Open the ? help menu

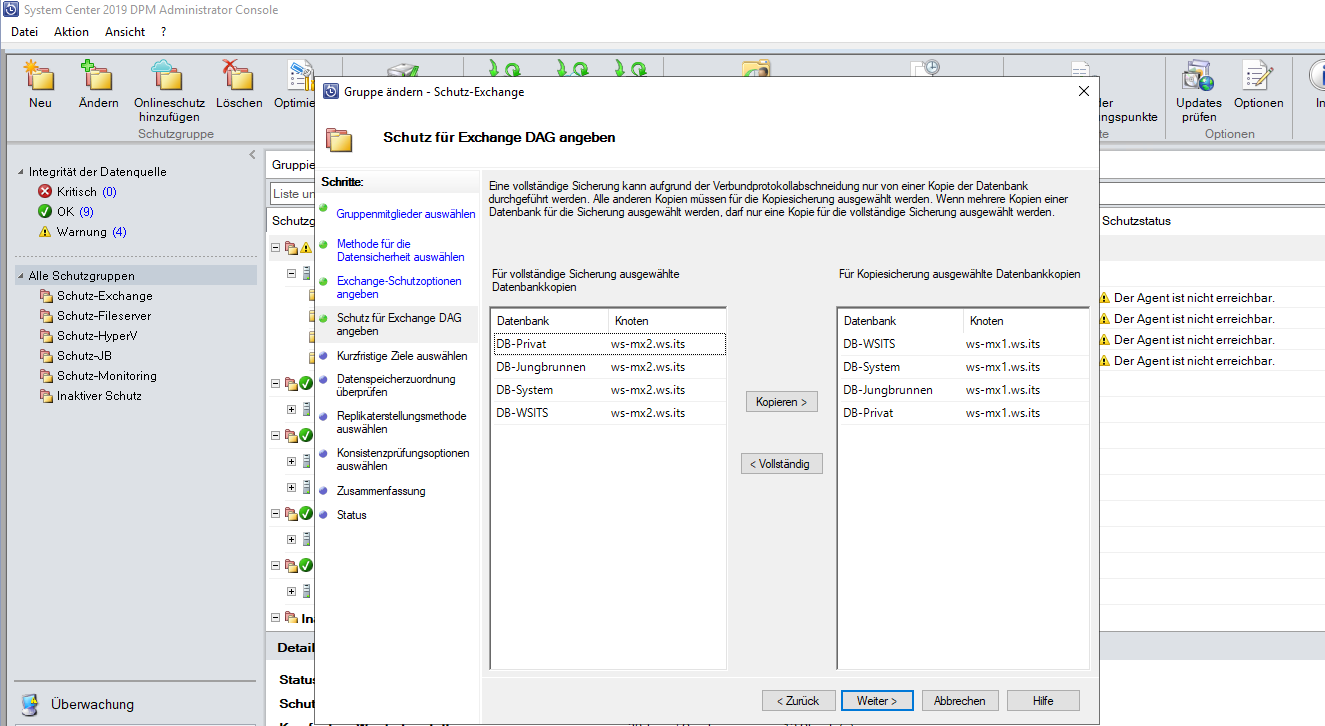(163, 32)
